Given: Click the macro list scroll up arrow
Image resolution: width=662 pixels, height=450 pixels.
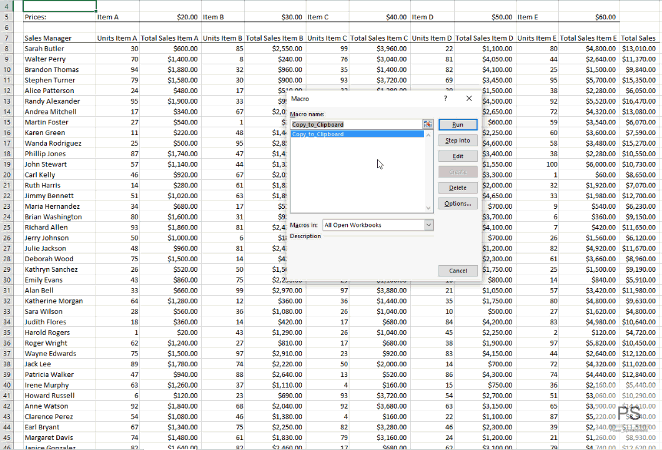Looking at the screenshot, I should (x=430, y=134).
